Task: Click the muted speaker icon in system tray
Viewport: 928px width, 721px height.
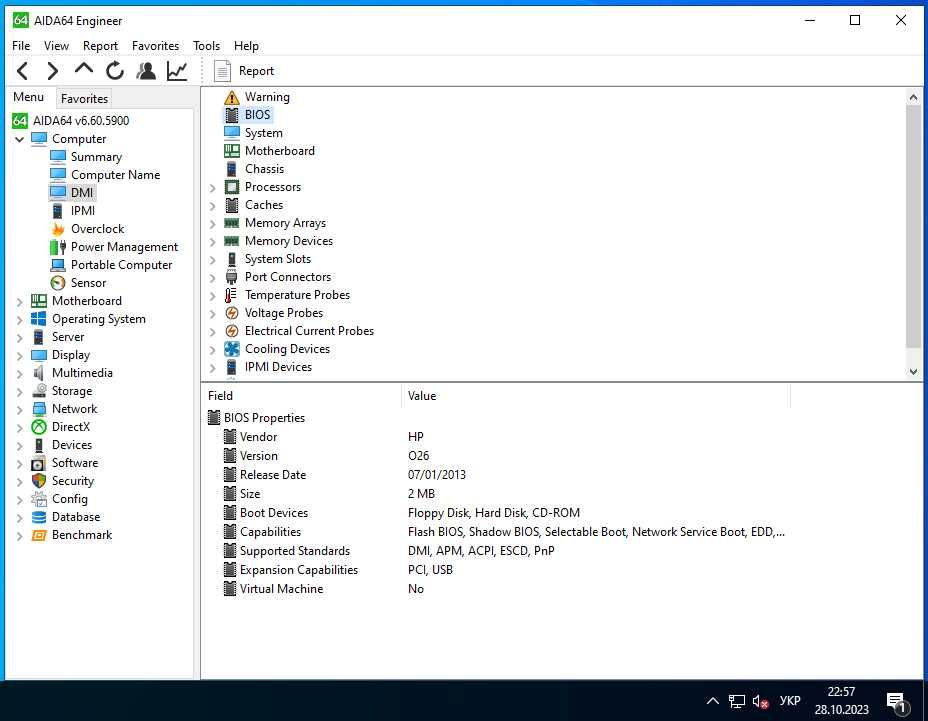Action: [x=761, y=701]
